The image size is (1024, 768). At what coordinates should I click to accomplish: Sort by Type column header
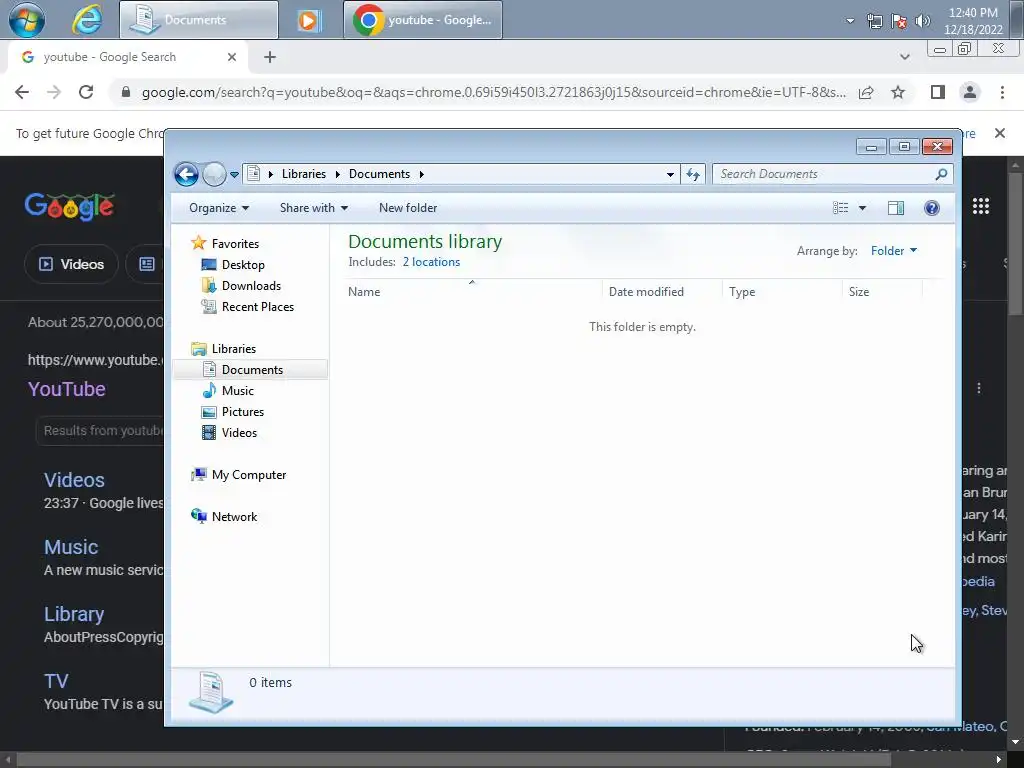(x=782, y=292)
